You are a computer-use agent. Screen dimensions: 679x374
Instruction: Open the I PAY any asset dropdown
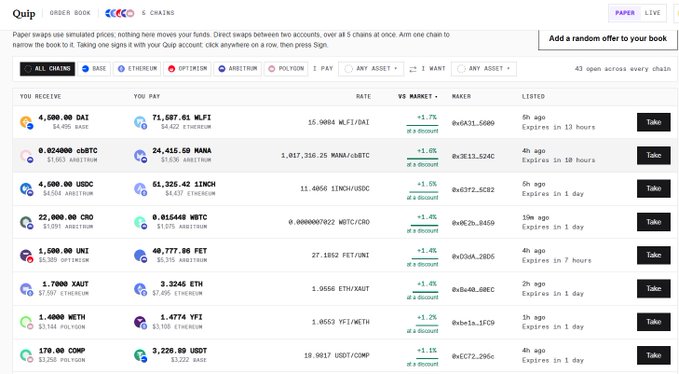coord(371,69)
